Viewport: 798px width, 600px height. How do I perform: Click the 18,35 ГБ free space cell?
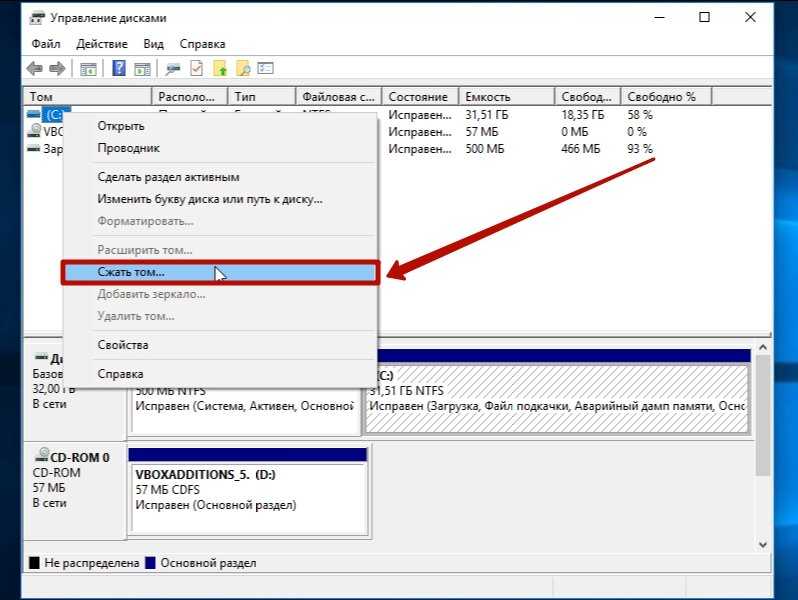(583, 115)
